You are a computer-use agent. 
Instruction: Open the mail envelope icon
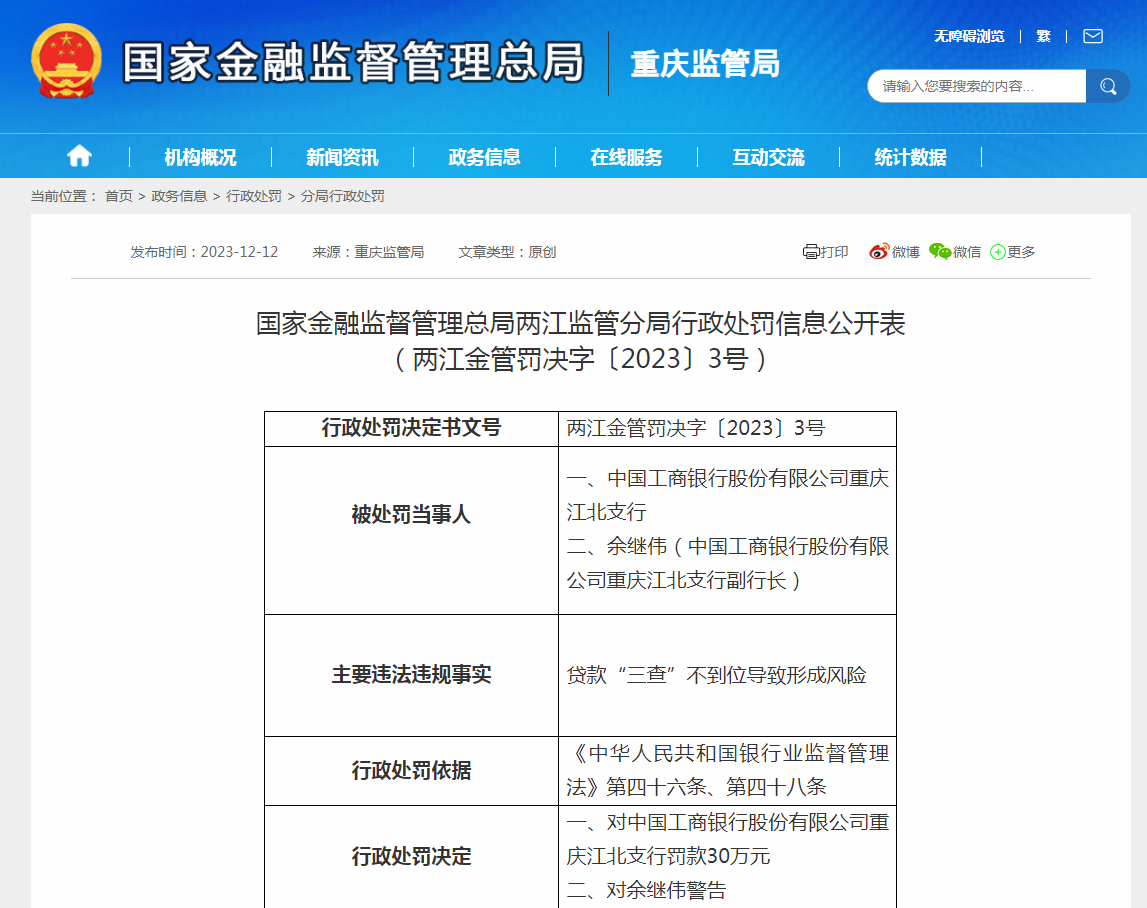pyautogui.click(x=1093, y=37)
